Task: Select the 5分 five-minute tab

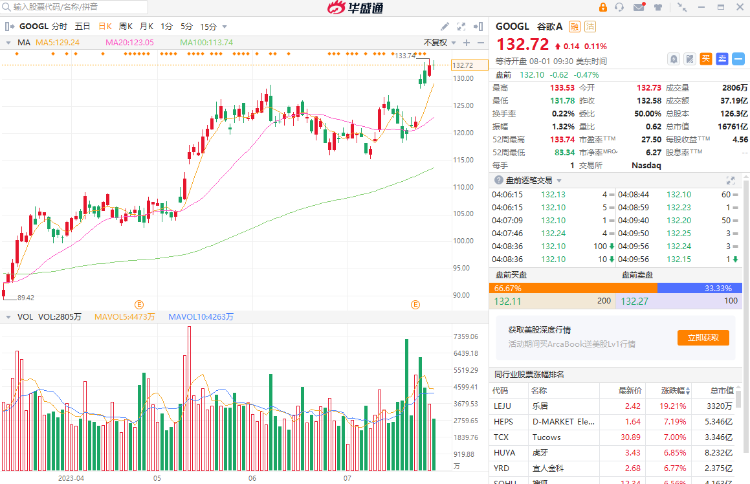Action: tap(187, 26)
